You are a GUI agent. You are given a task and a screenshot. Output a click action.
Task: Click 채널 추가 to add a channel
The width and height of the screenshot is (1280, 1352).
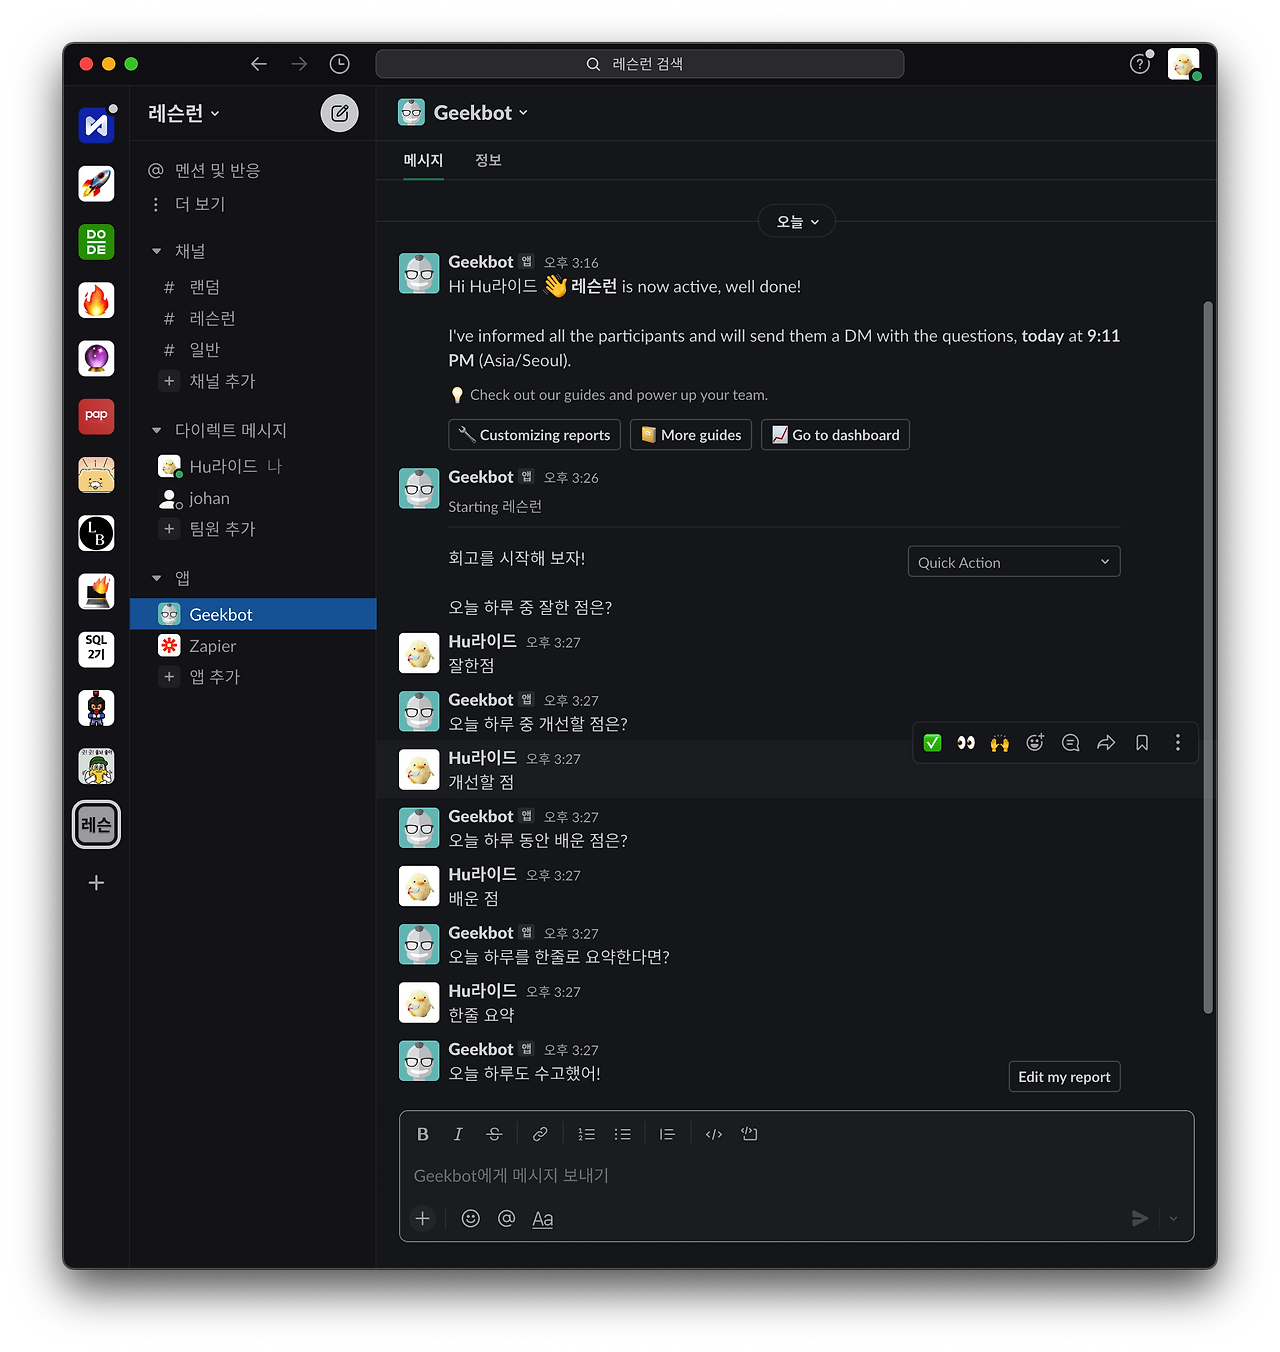pyautogui.click(x=253, y=381)
